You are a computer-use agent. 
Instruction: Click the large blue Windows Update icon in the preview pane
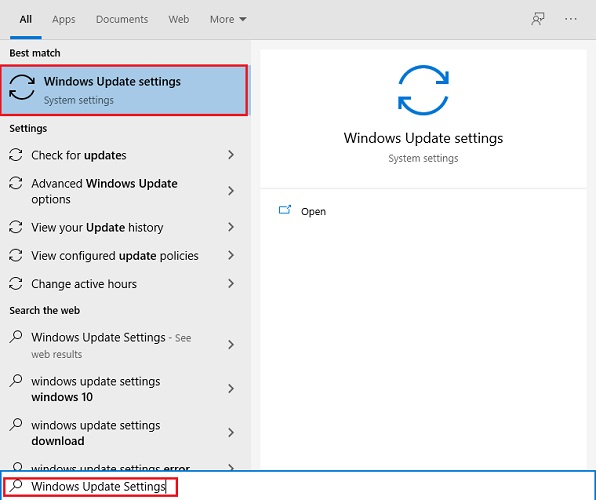423,90
